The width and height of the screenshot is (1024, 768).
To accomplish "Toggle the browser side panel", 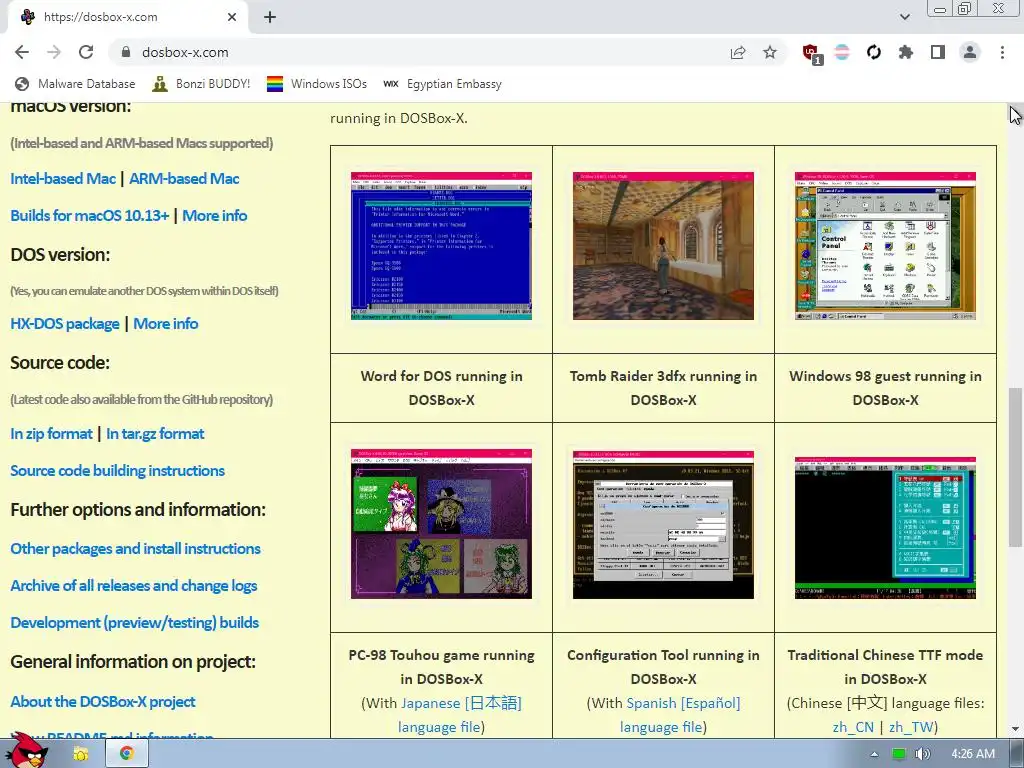I will point(938,52).
